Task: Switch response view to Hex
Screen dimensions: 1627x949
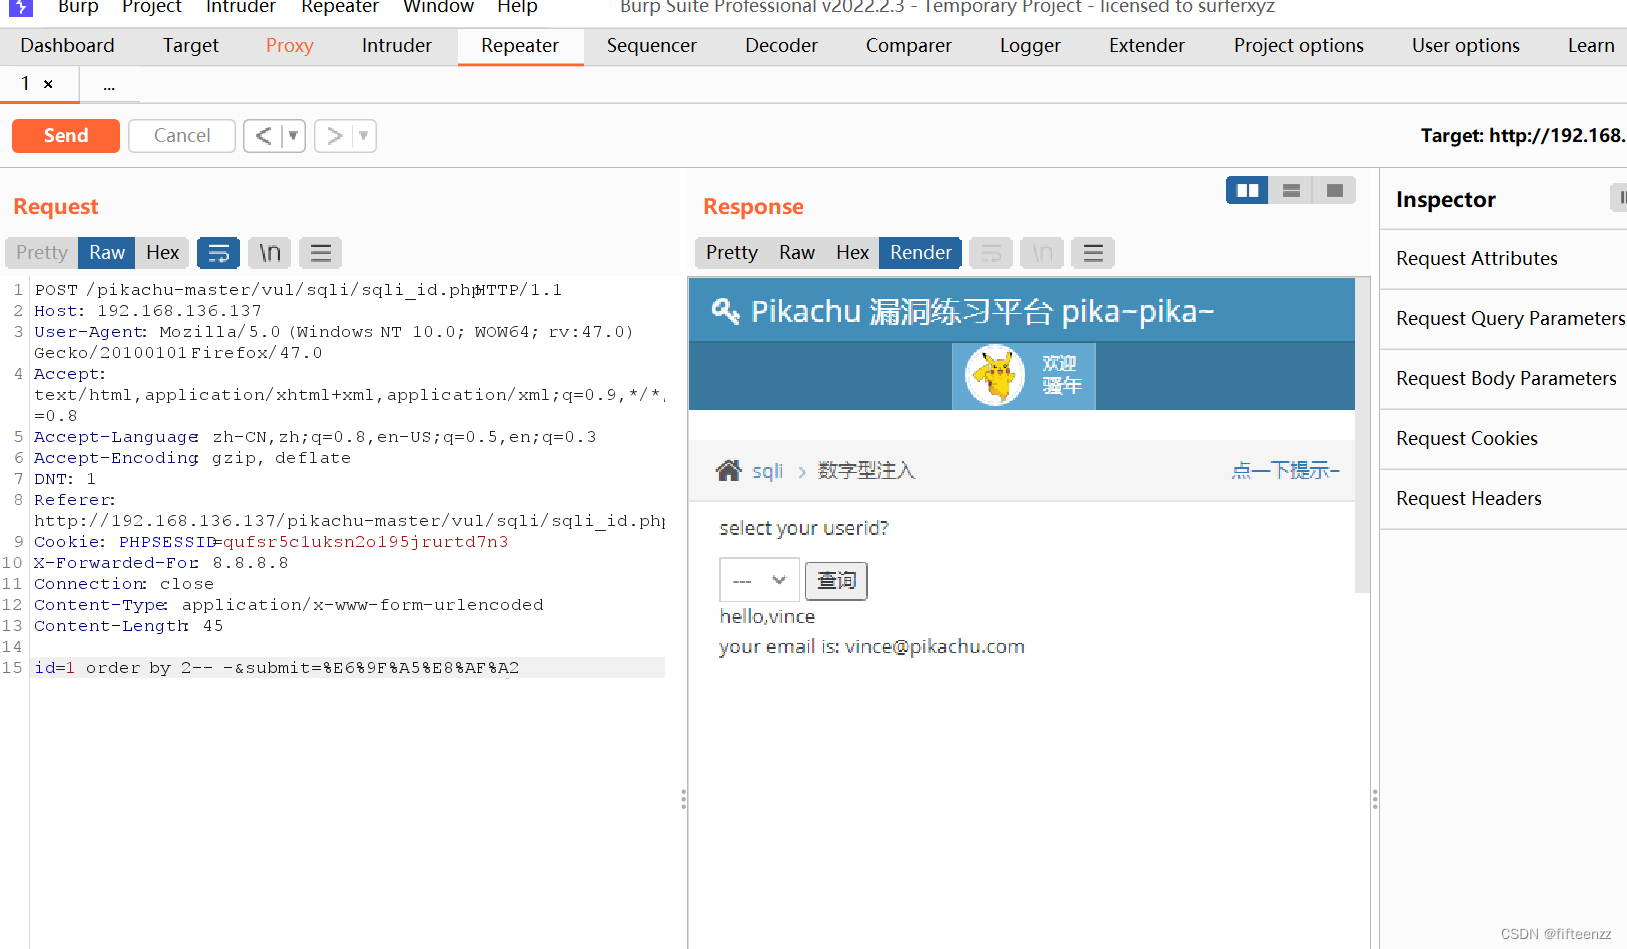Action: point(852,253)
